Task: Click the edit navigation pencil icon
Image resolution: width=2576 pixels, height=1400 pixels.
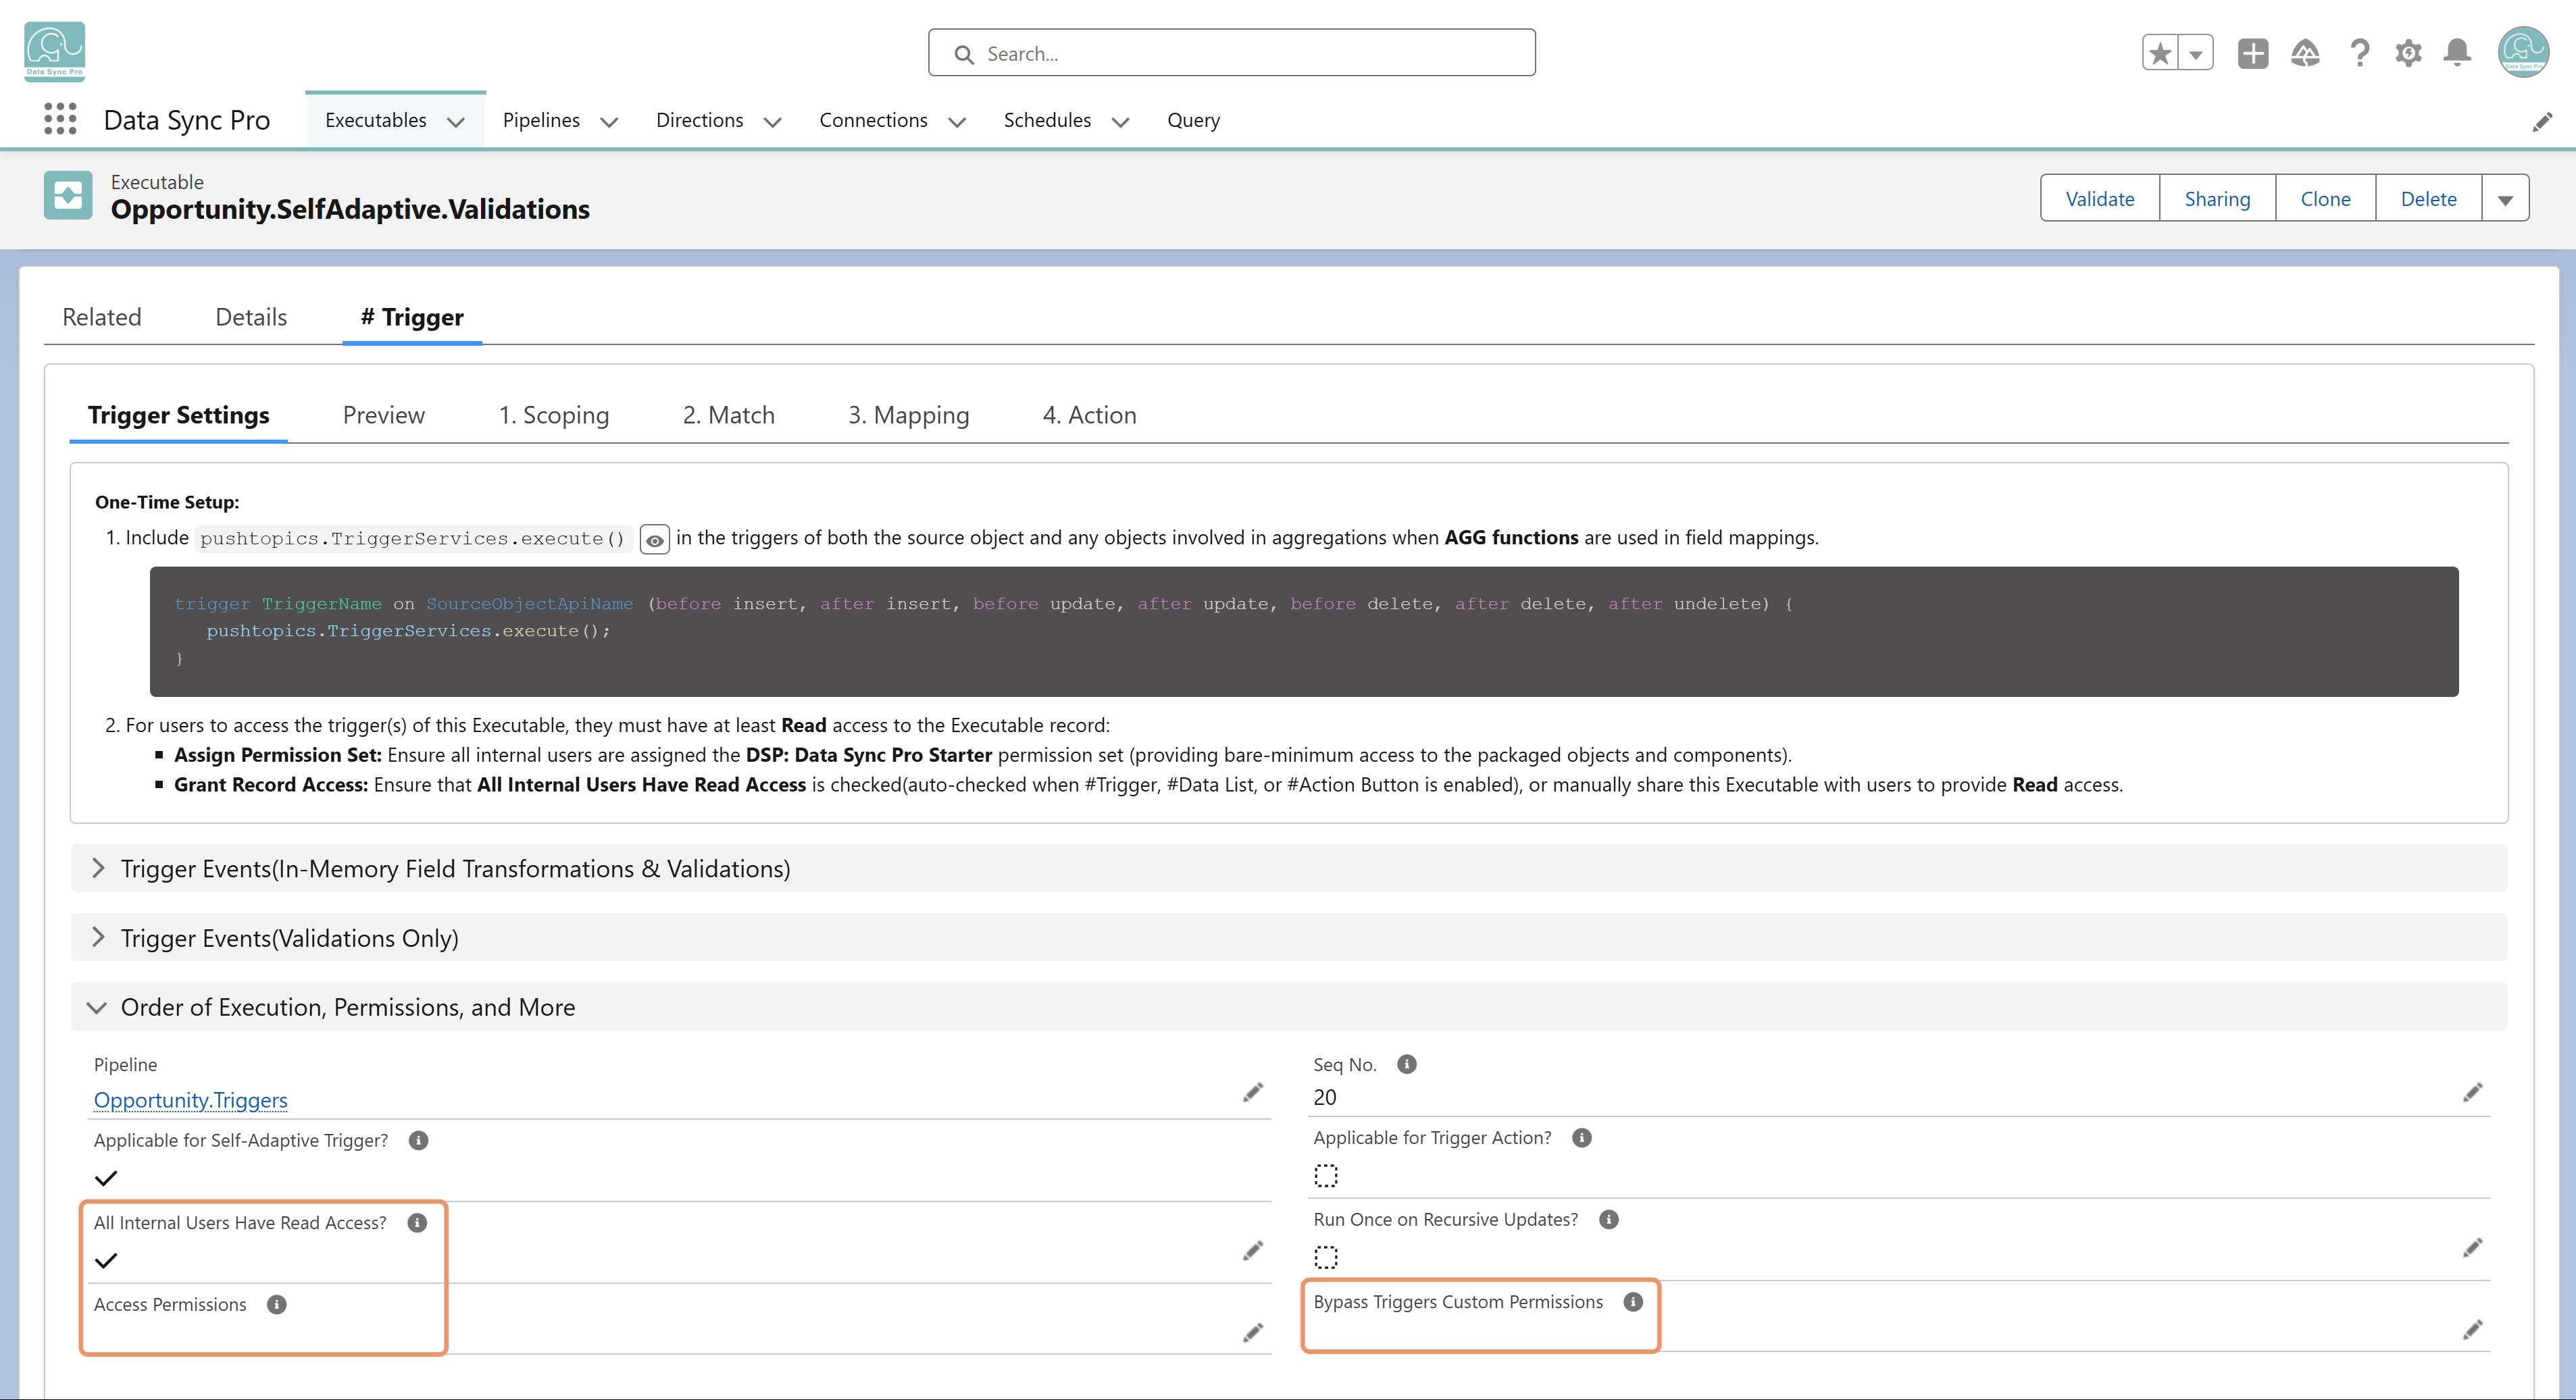Action: pyautogui.click(x=2542, y=122)
